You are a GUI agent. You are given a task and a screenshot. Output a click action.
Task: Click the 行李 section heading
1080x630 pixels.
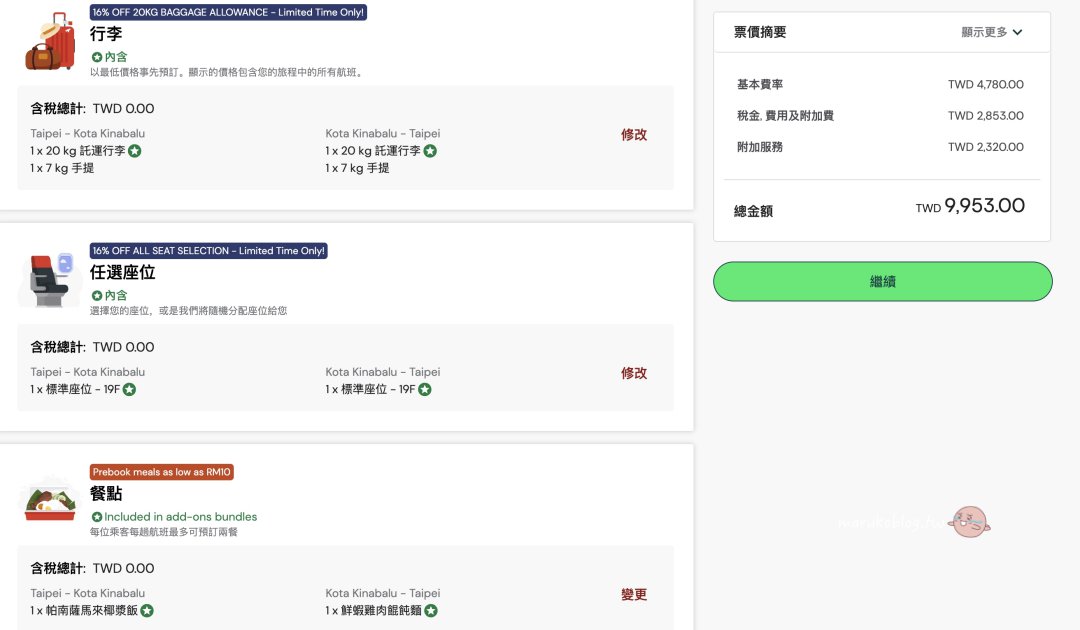point(106,34)
